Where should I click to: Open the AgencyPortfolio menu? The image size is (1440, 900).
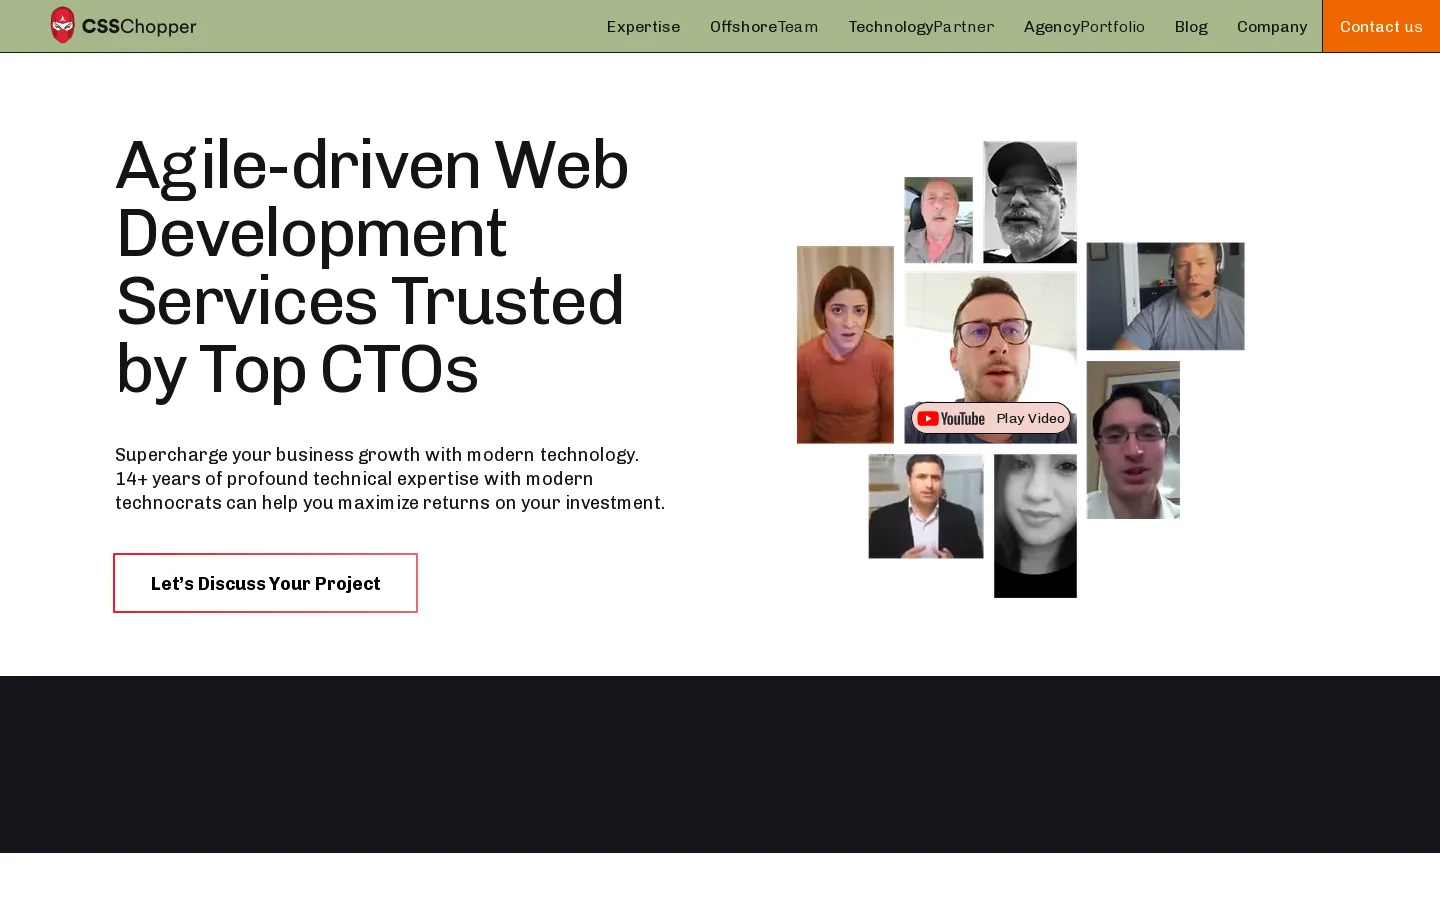pyautogui.click(x=1084, y=27)
